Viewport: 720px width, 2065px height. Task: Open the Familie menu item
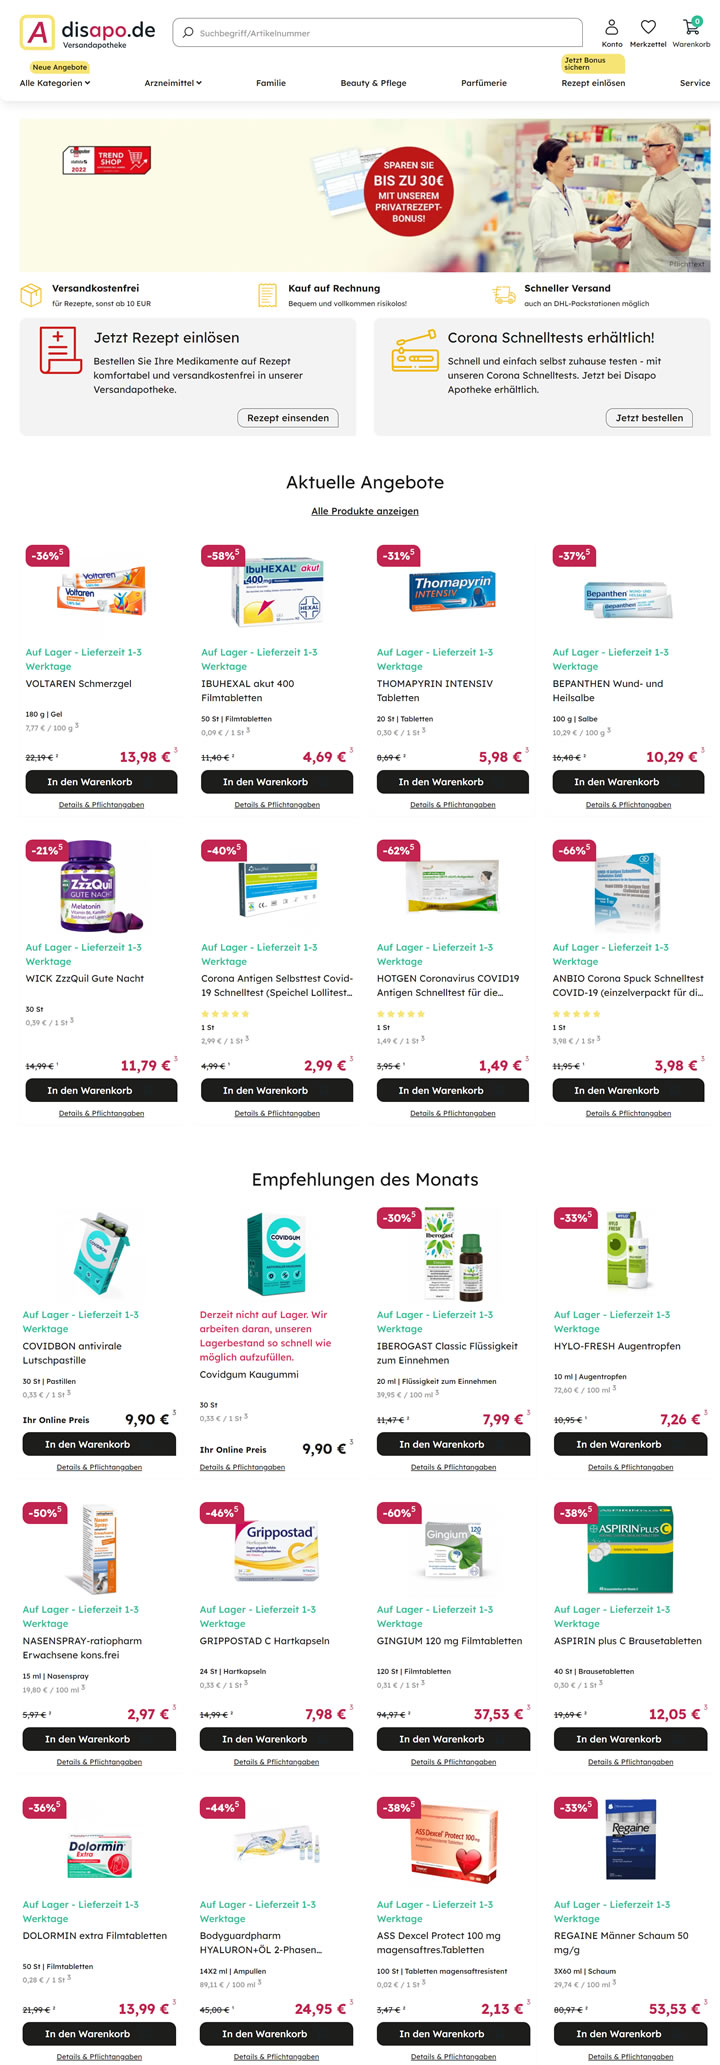(x=271, y=83)
